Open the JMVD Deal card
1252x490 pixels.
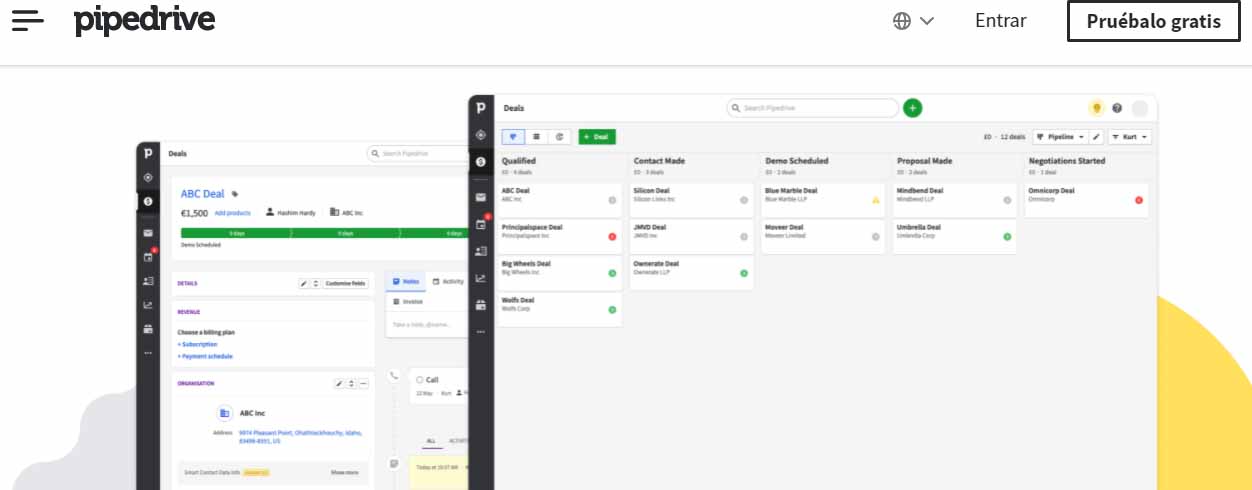tap(691, 236)
